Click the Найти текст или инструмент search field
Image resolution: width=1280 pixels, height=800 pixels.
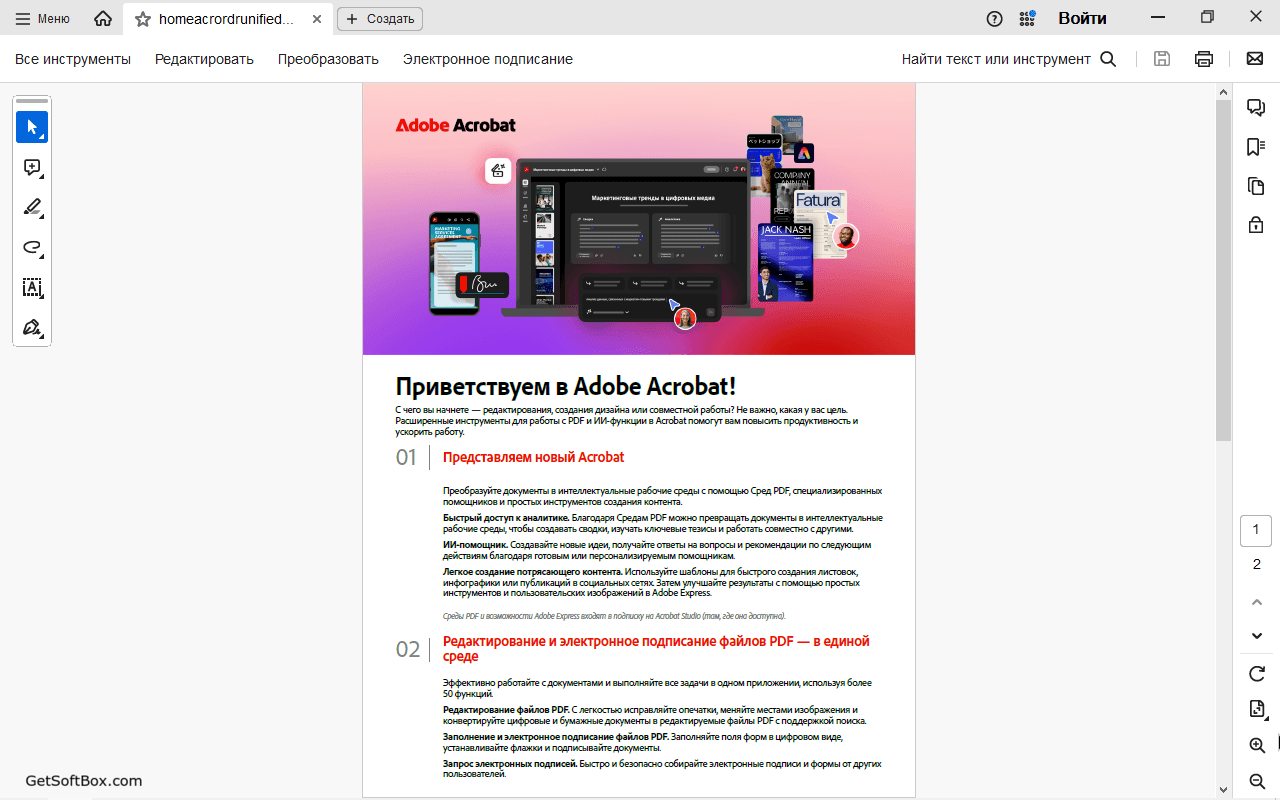coord(996,59)
